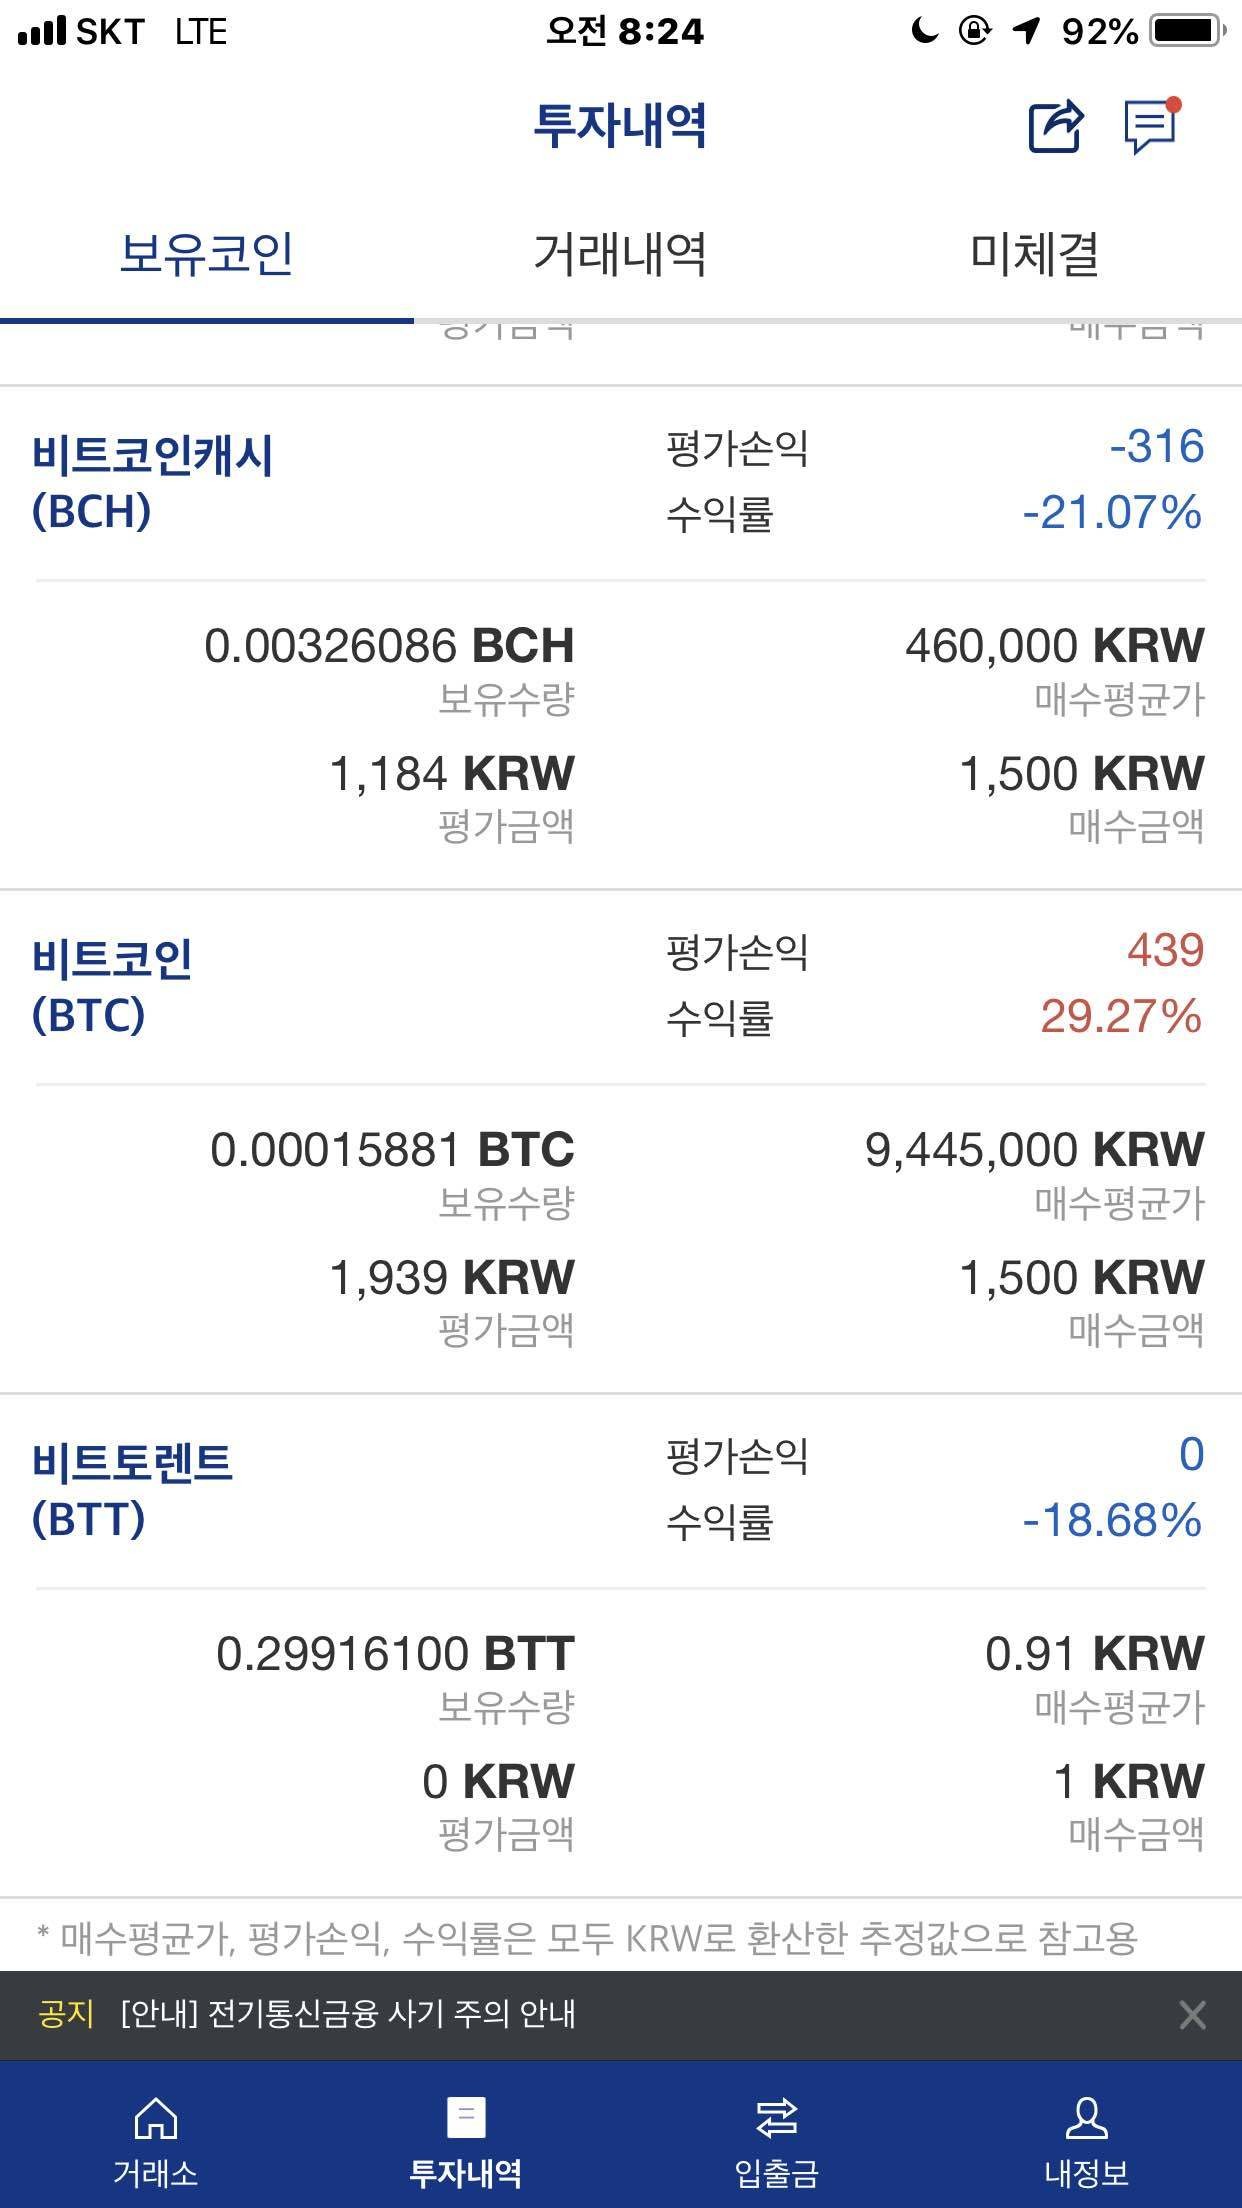Tap BTC holding amount 0.00015881 BTC
The width and height of the screenshot is (1242, 2208).
point(392,1150)
